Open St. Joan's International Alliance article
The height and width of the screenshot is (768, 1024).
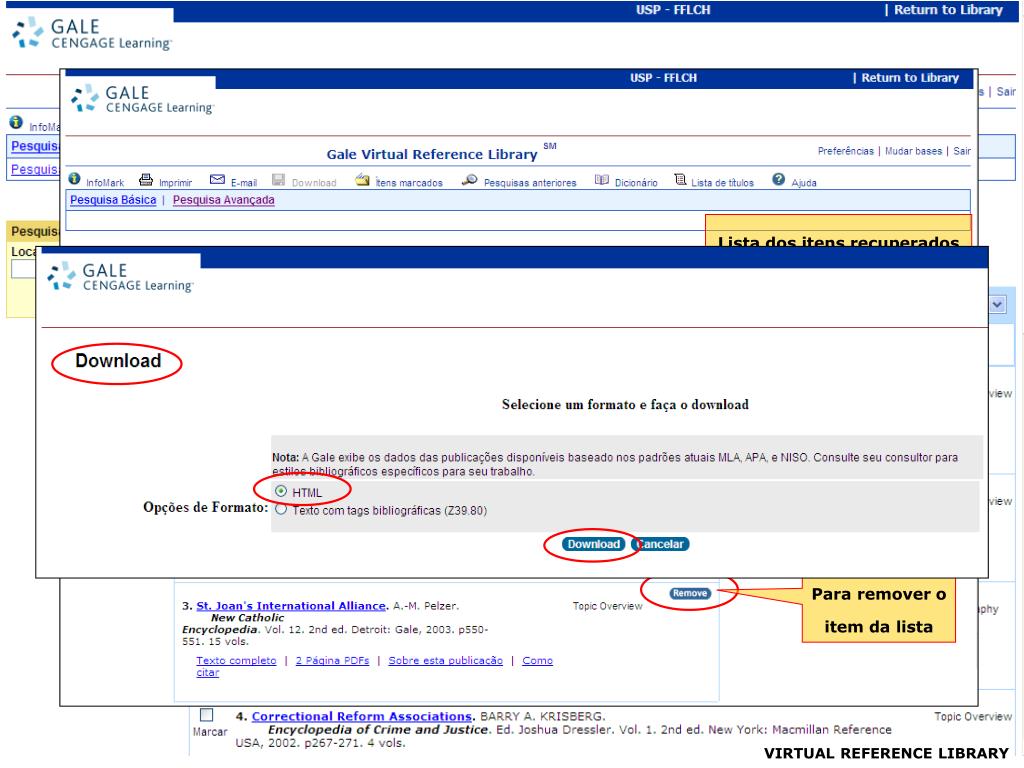point(291,605)
